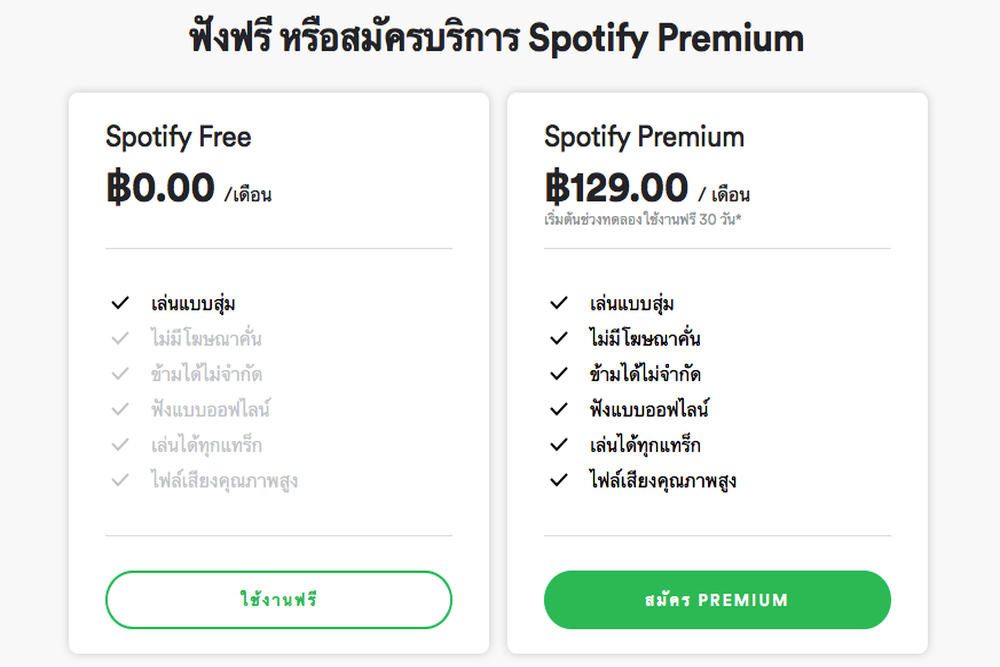Click grey checkmark beside ไม่มีโฆษณาคั่น in Free plan
Viewport: 1000px width, 667px height.
point(120,338)
